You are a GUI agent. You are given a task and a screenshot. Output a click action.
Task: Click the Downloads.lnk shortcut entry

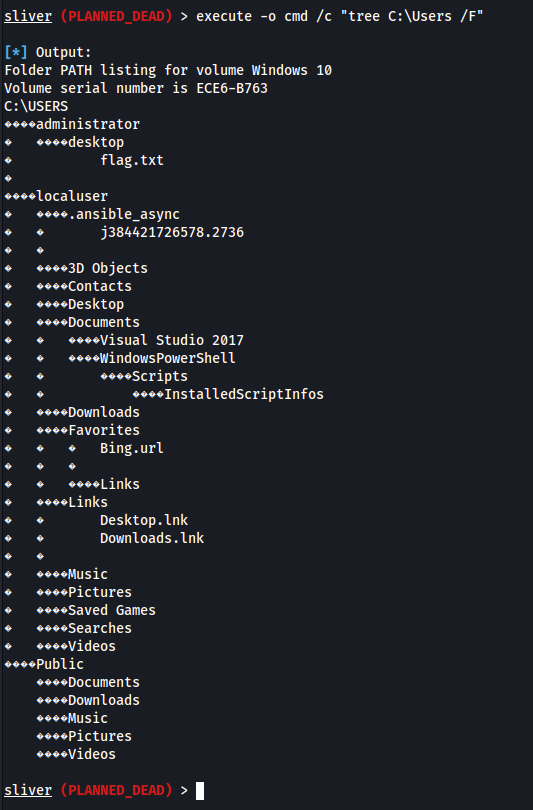click(152, 538)
